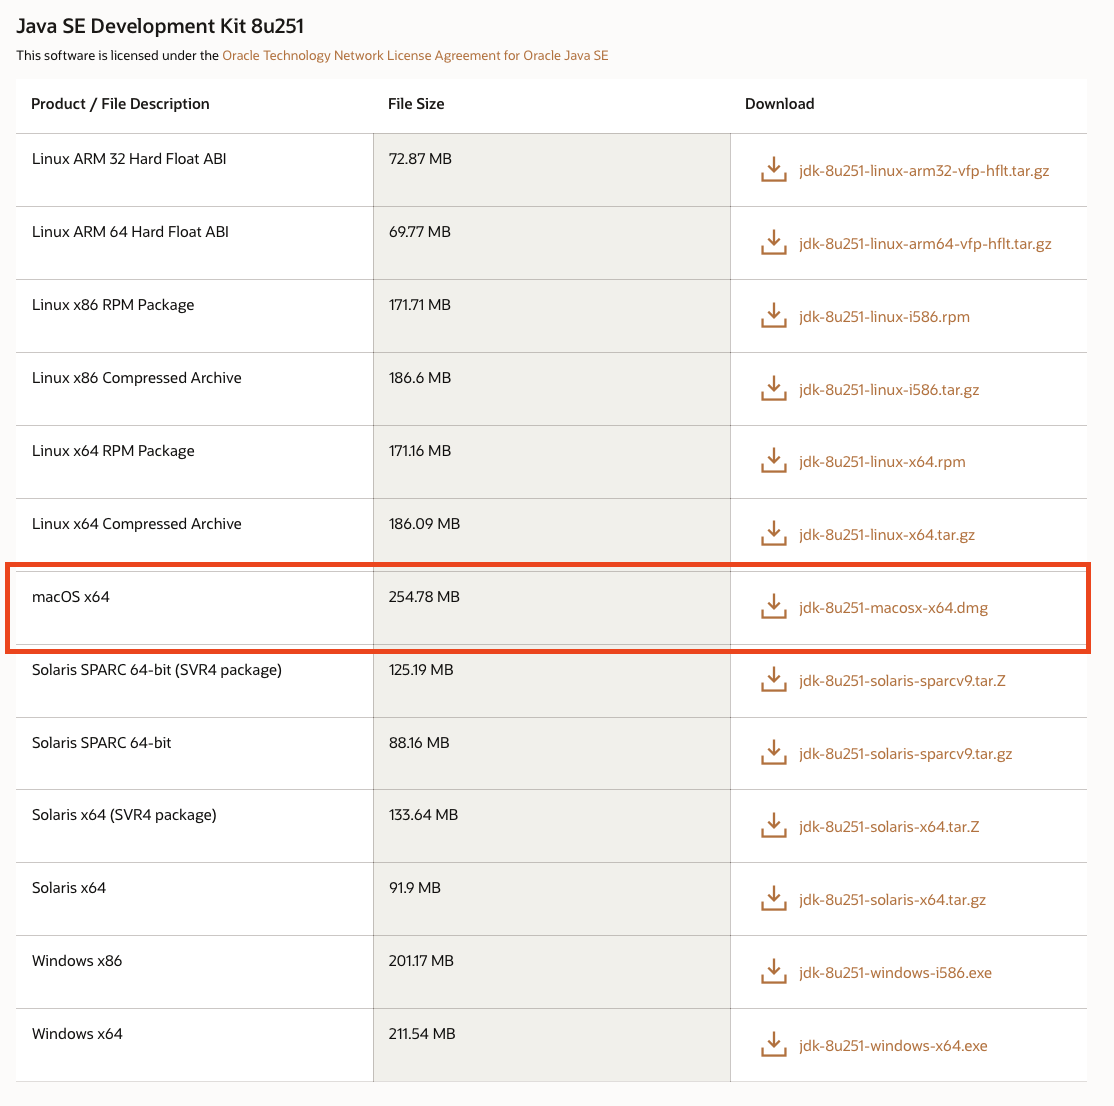Select Solaris x64 (SVR4 package) description
Screen dimensions: 1114x1106
coord(124,815)
